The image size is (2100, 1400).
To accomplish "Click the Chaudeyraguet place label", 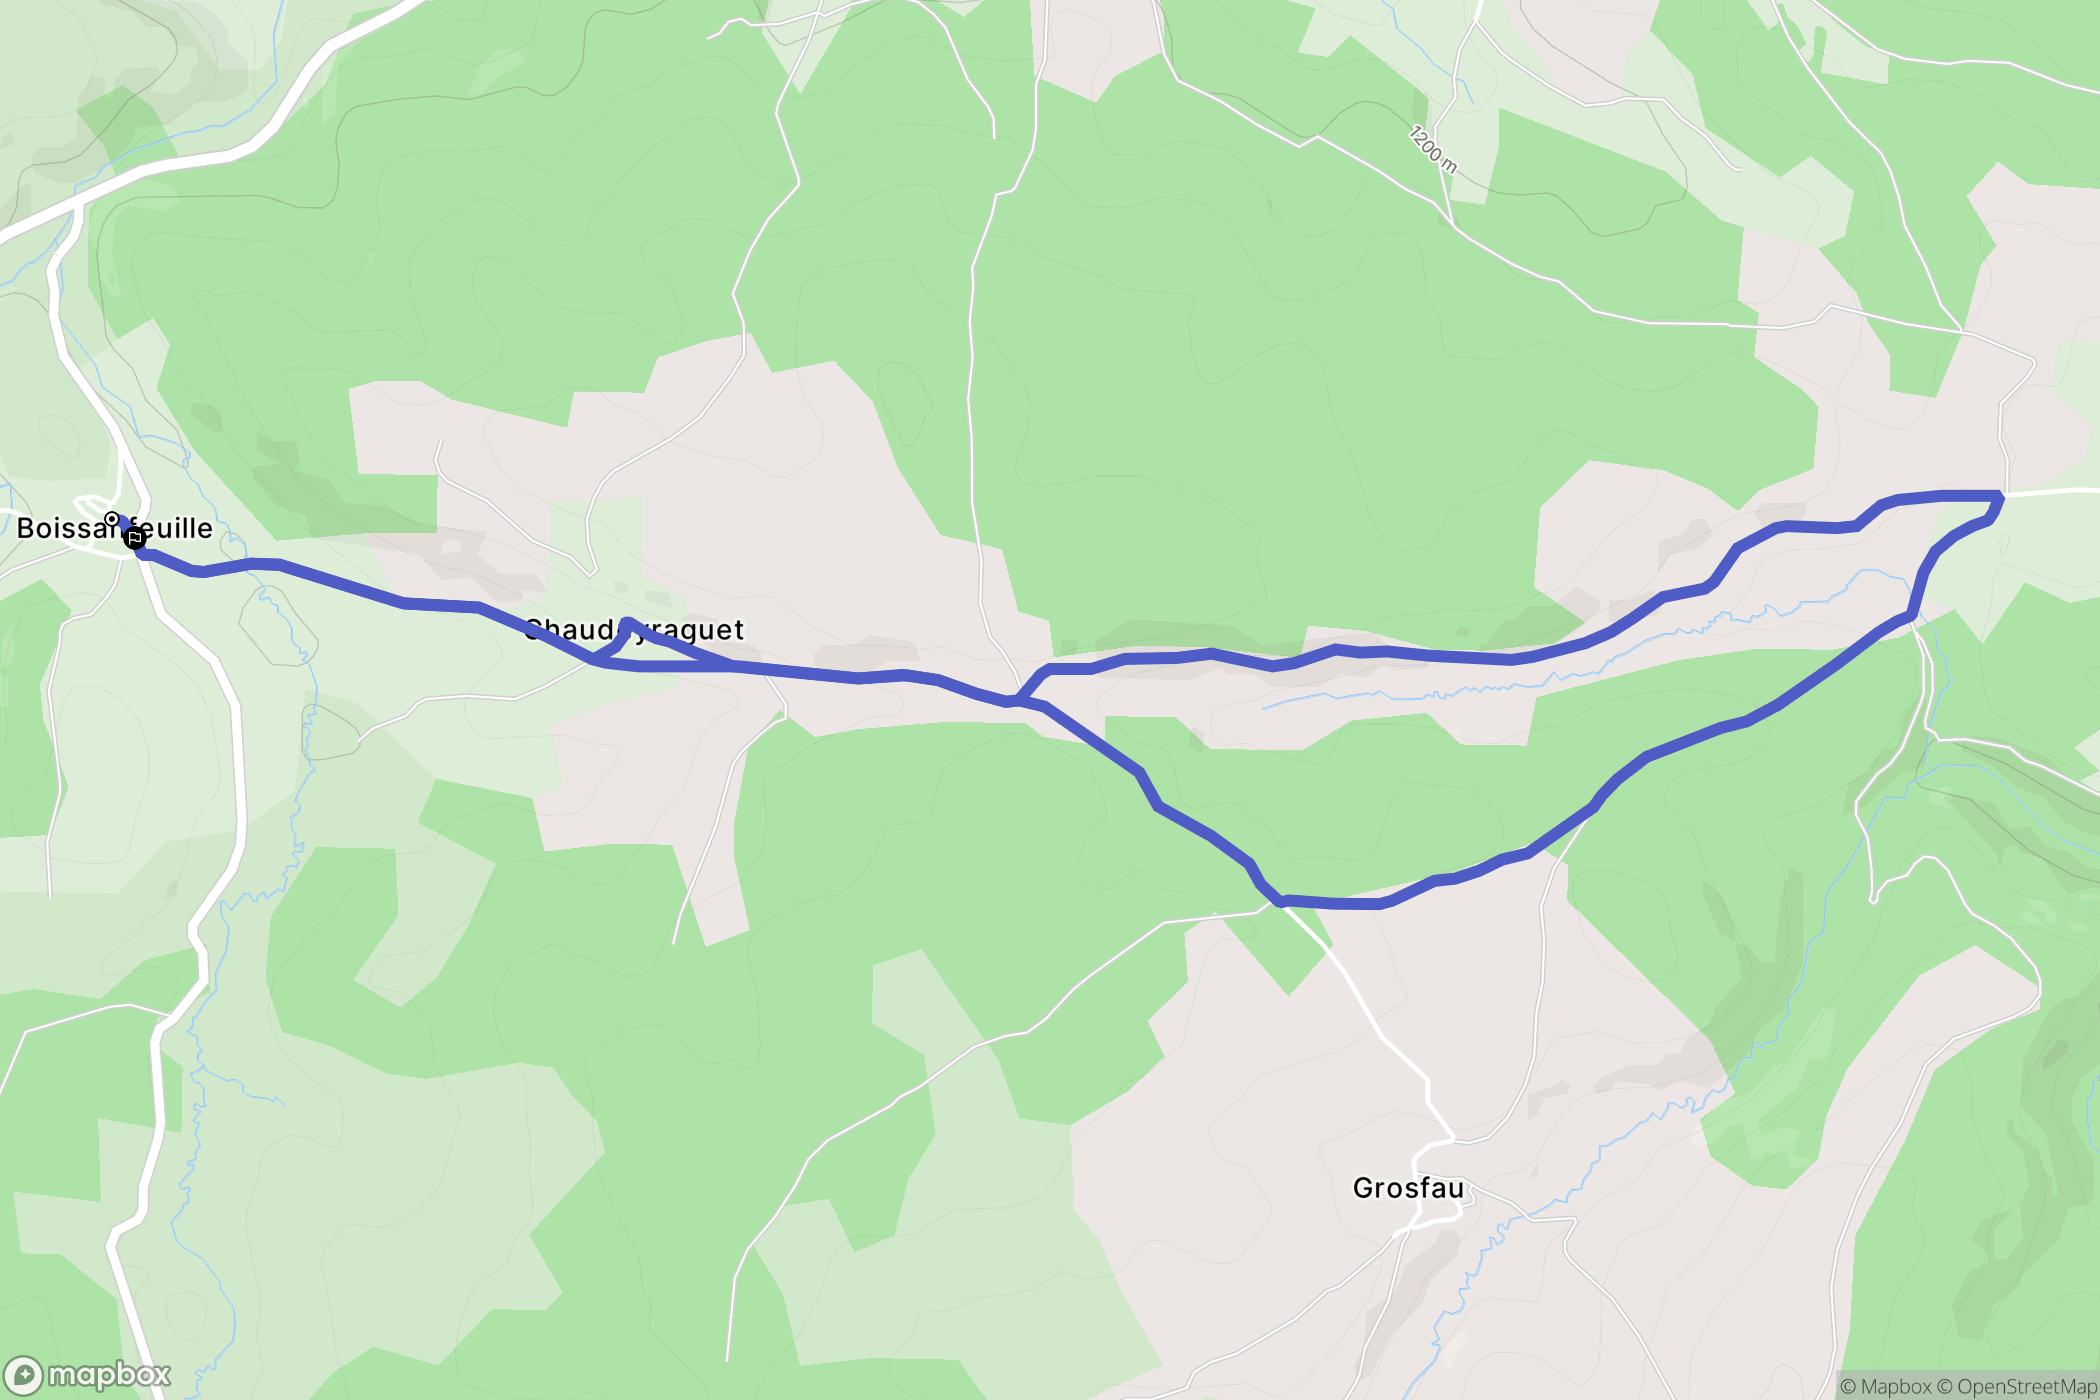I will coord(634,630).
